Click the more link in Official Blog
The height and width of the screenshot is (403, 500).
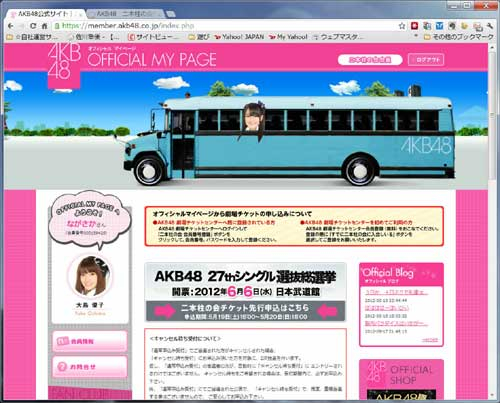coord(430,340)
